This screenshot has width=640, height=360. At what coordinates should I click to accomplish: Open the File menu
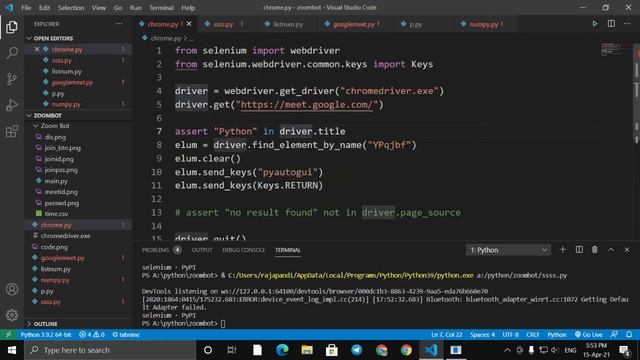[x=26, y=8]
